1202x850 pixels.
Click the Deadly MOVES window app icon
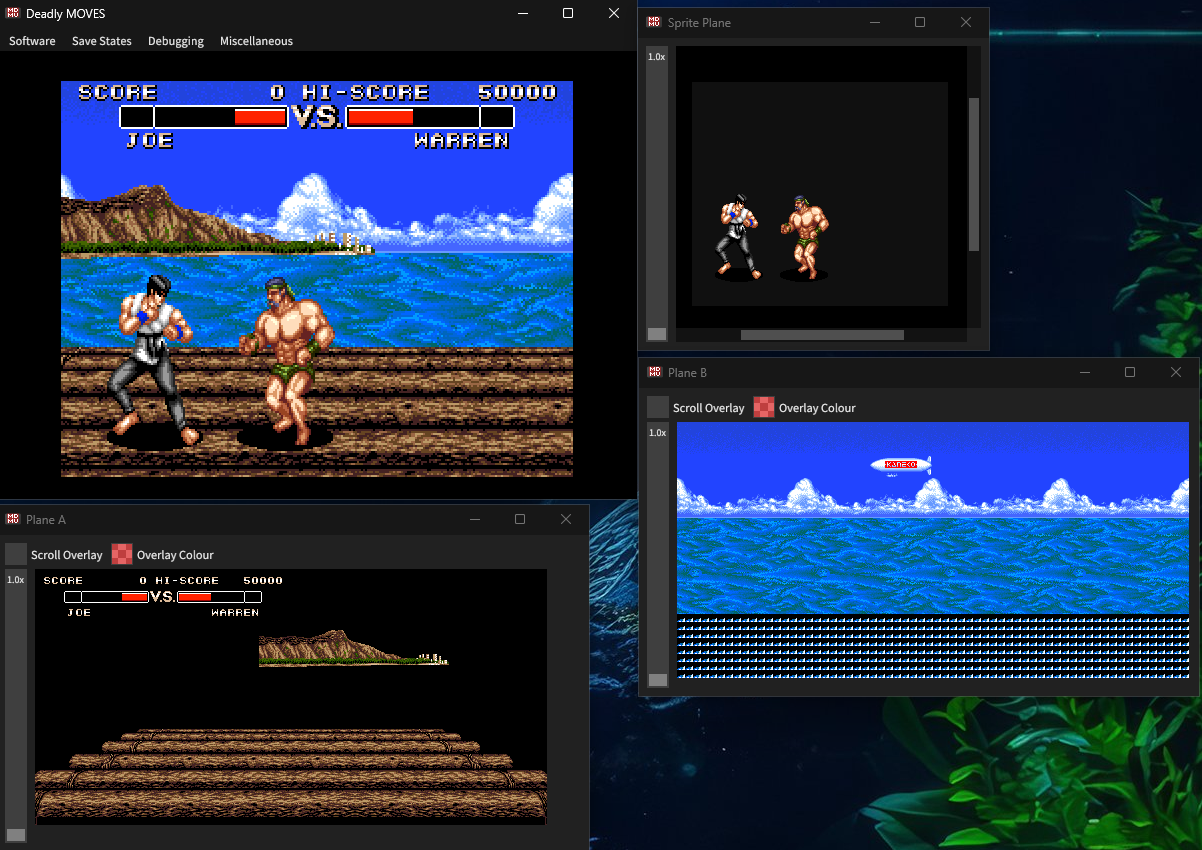click(12, 14)
